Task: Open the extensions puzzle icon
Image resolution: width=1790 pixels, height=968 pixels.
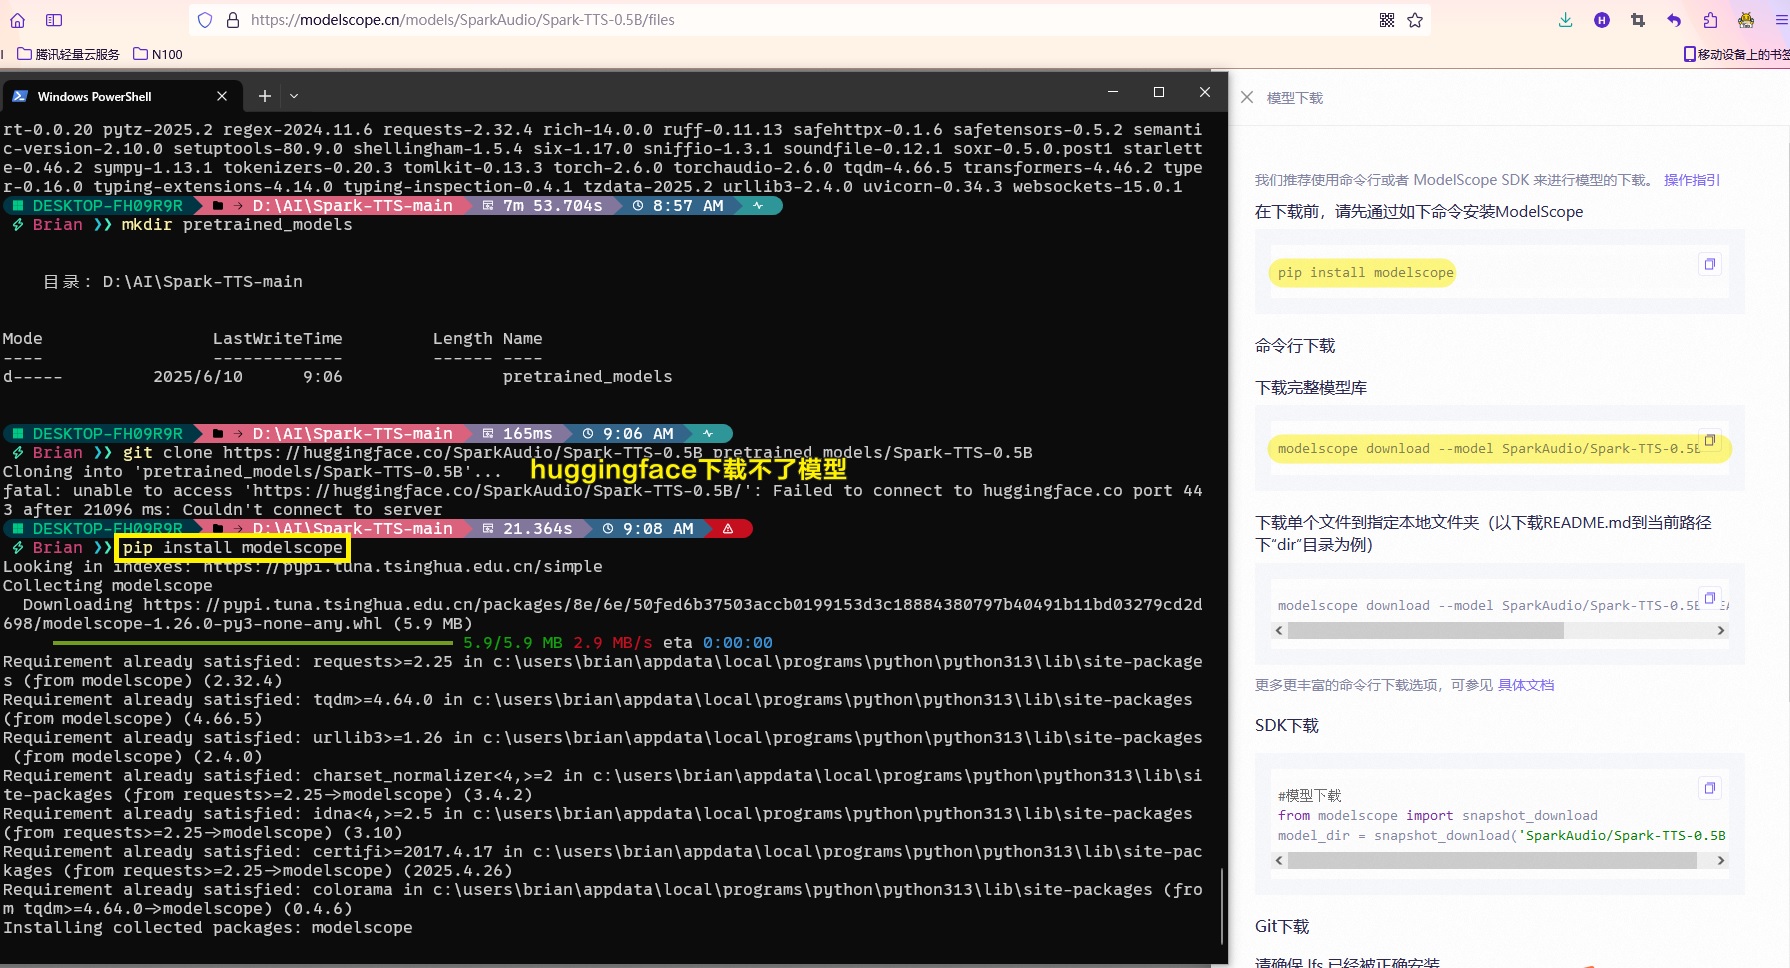Action: point(1710,20)
